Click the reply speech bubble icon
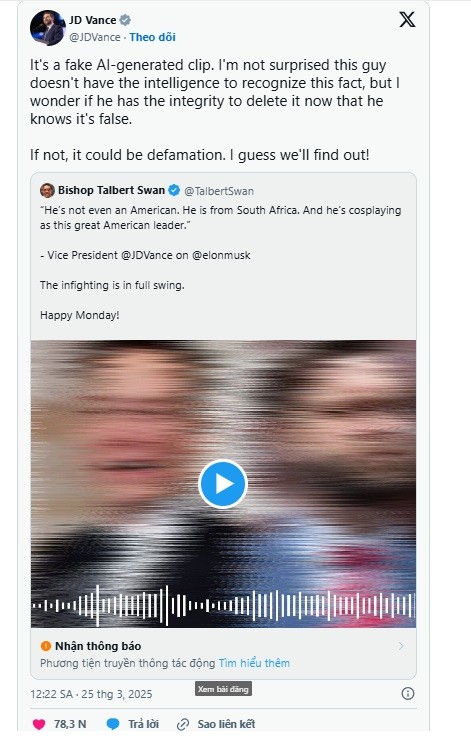Image resolution: width=471 pixels, height=745 pixels. pos(113,724)
